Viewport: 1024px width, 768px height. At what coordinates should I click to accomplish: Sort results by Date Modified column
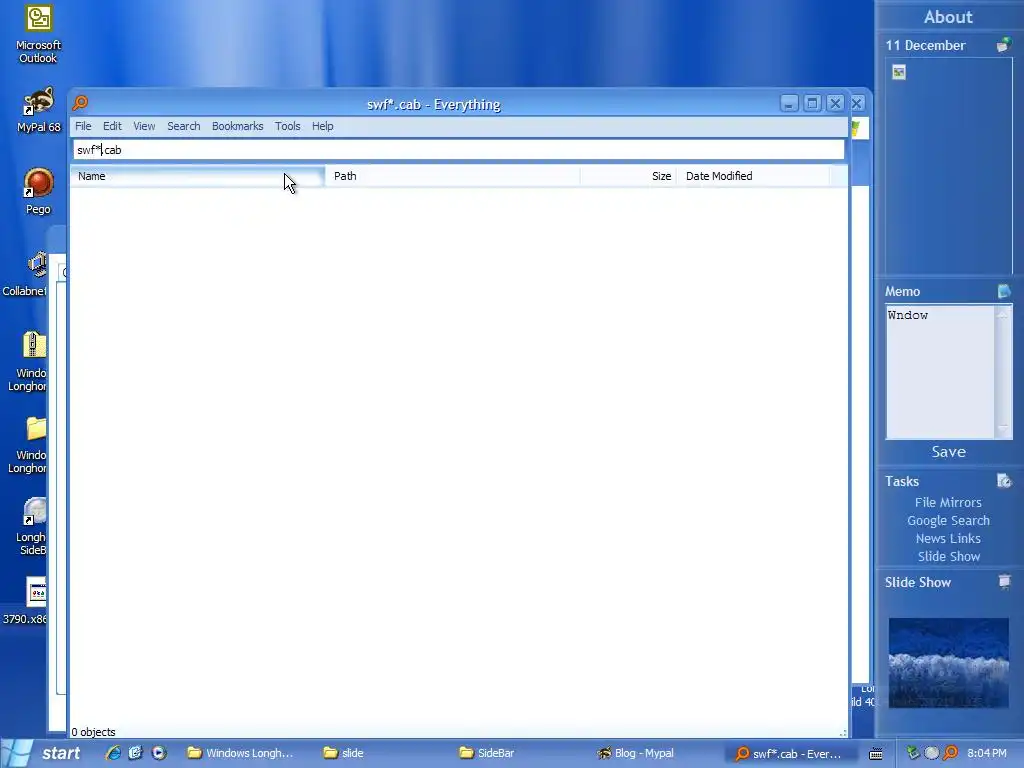[753, 176]
